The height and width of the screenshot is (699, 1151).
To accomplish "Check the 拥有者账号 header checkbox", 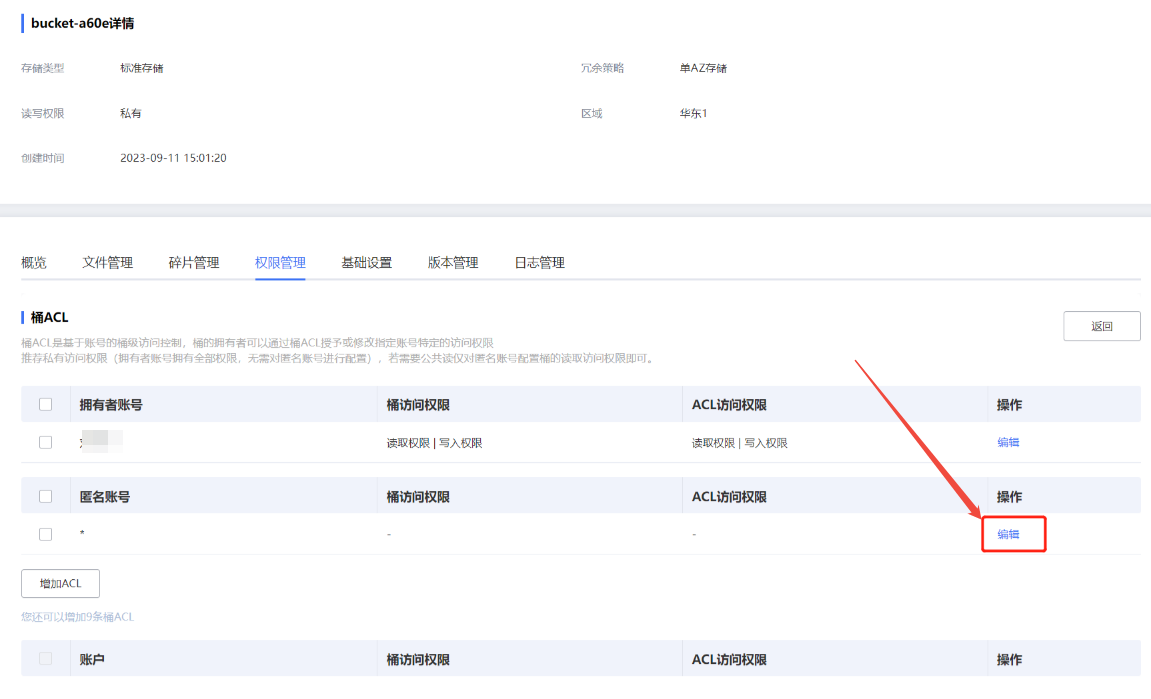I will tap(45, 405).
